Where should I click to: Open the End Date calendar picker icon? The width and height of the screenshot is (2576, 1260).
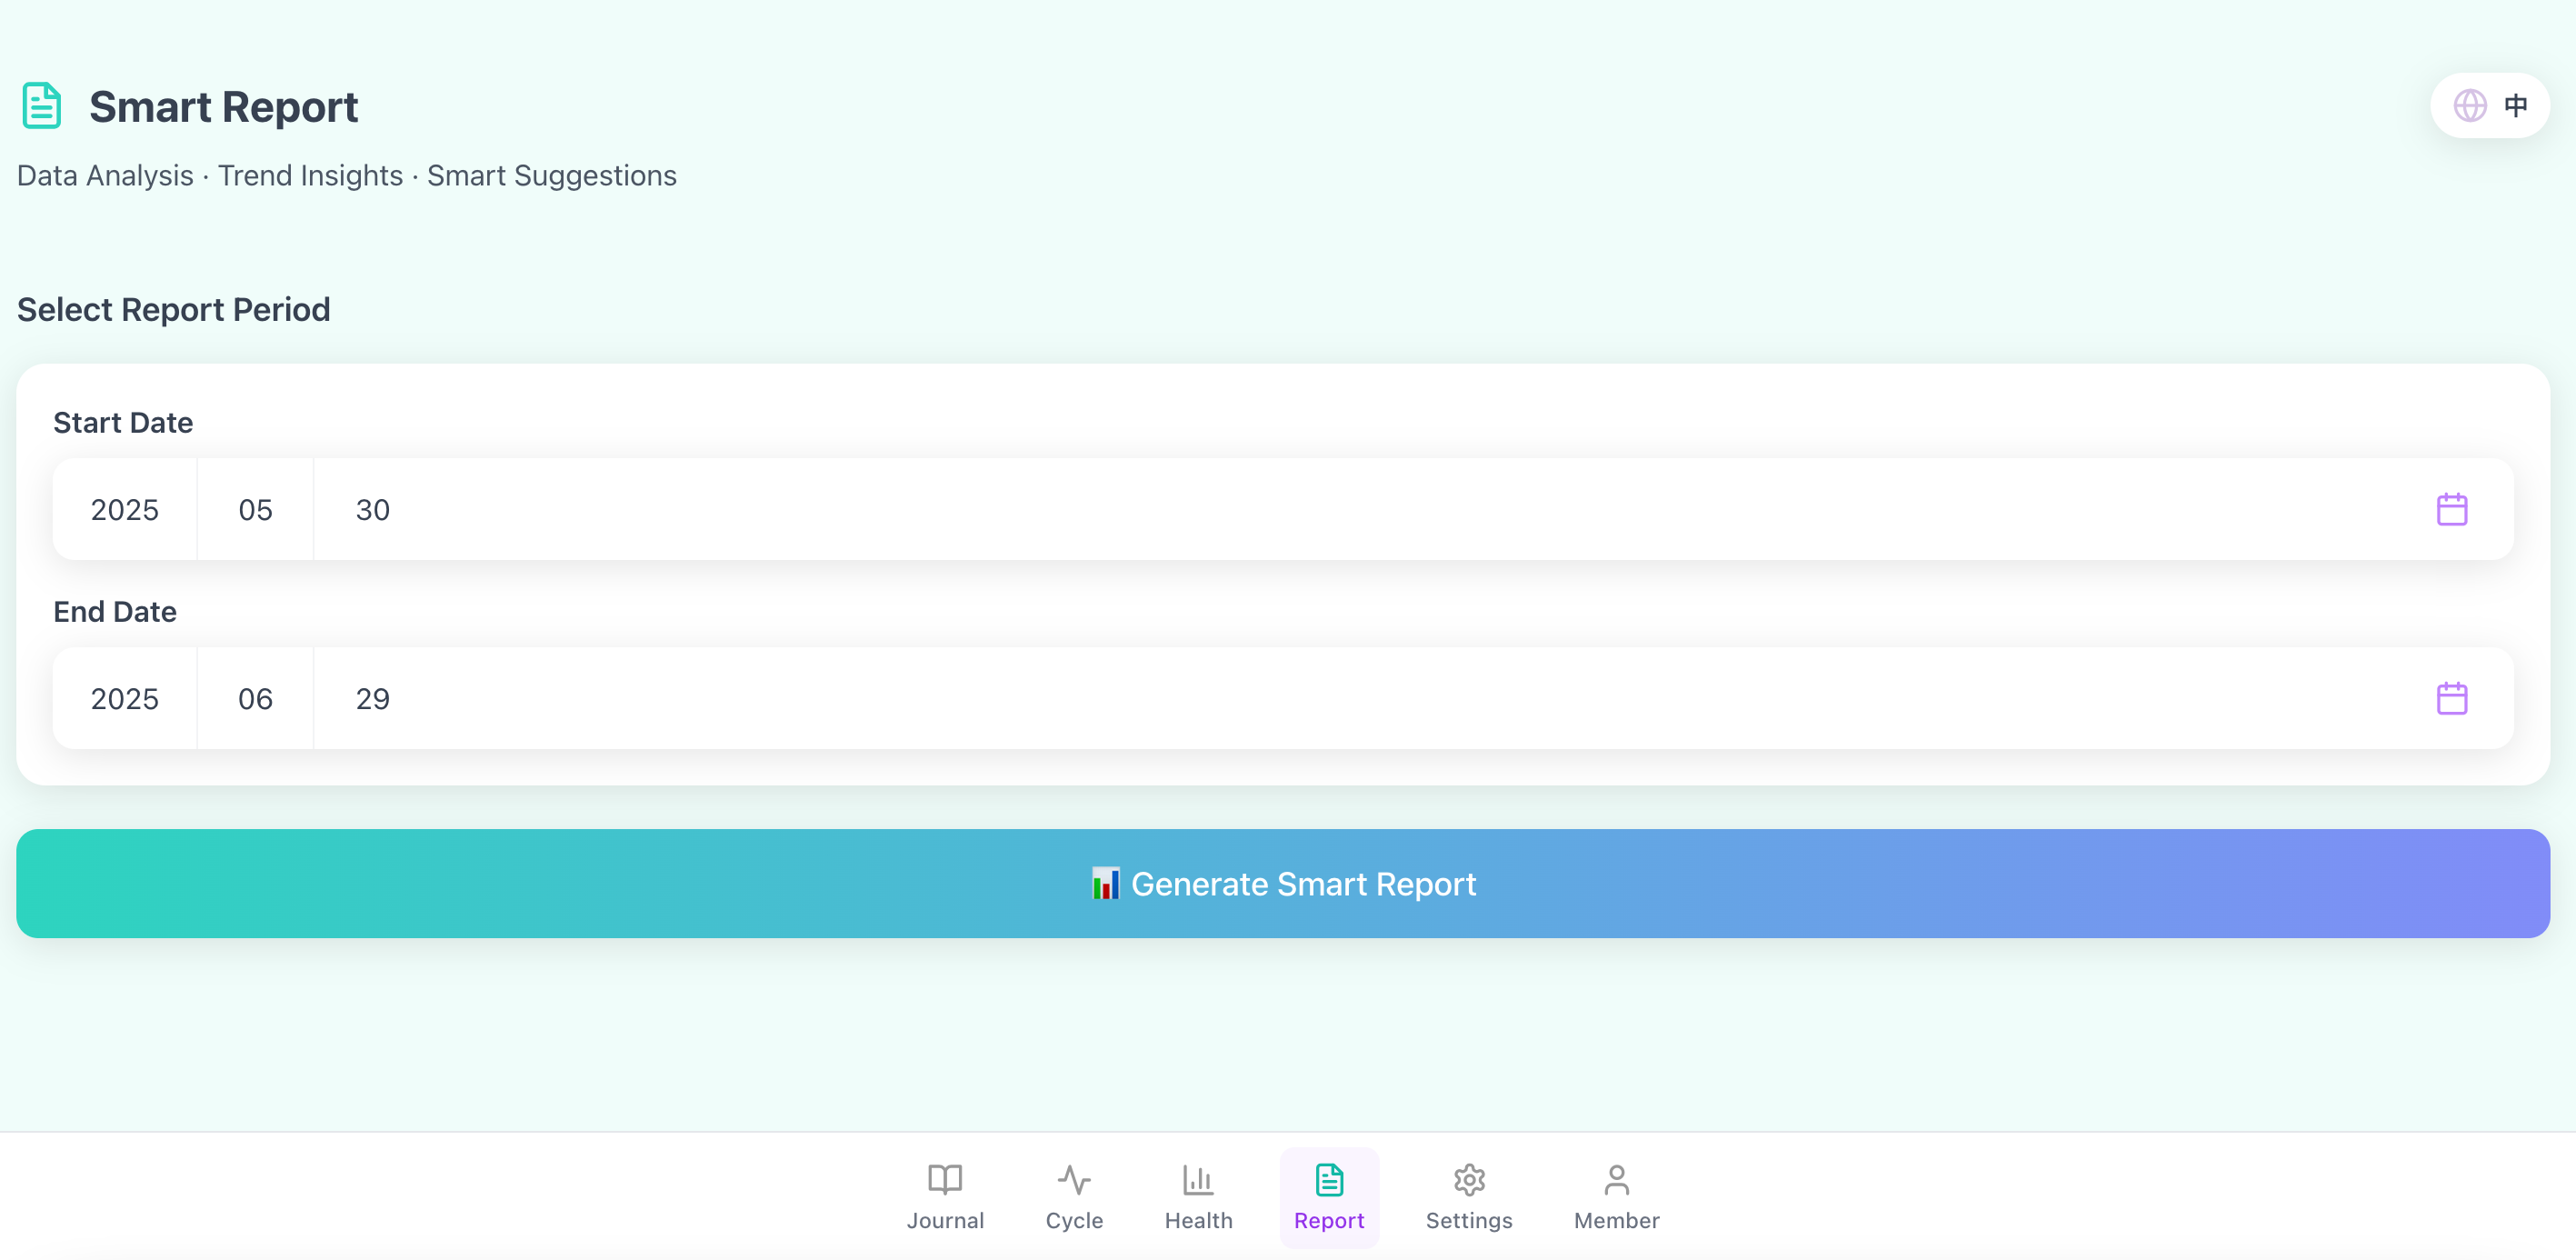pyautogui.click(x=2451, y=698)
